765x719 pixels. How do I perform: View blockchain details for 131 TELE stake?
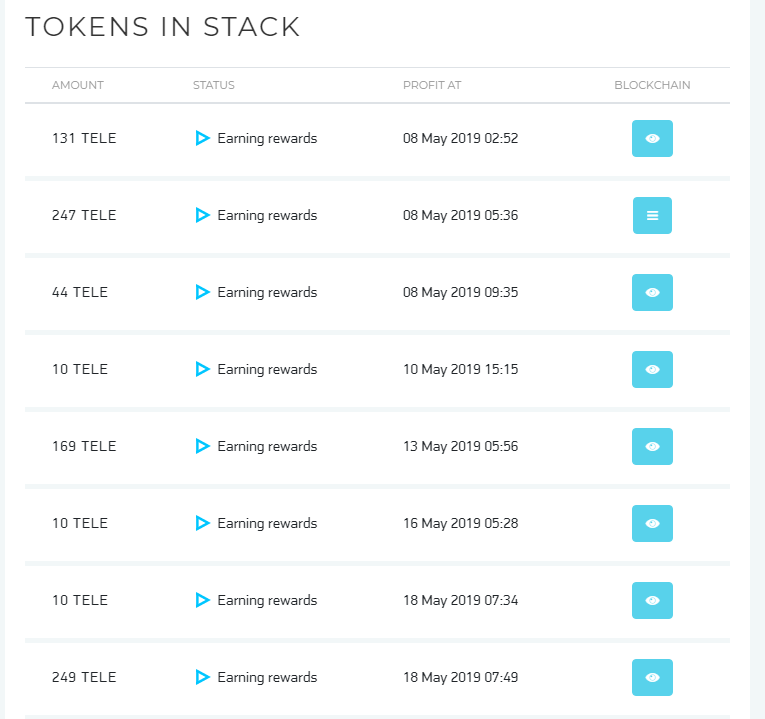[x=652, y=139]
